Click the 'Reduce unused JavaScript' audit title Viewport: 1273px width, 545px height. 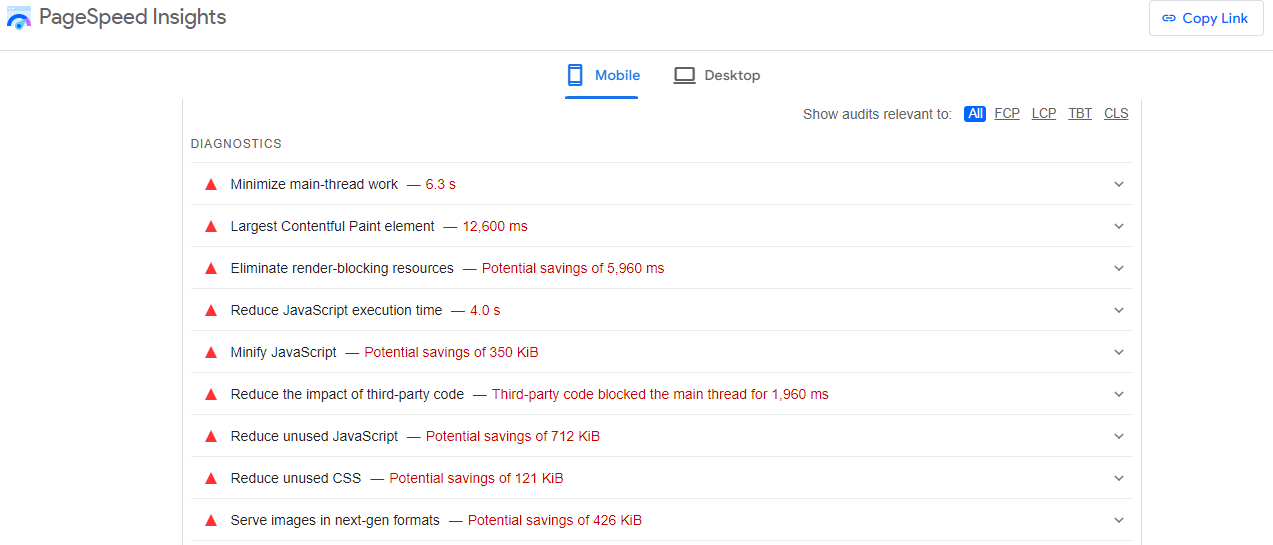click(314, 436)
